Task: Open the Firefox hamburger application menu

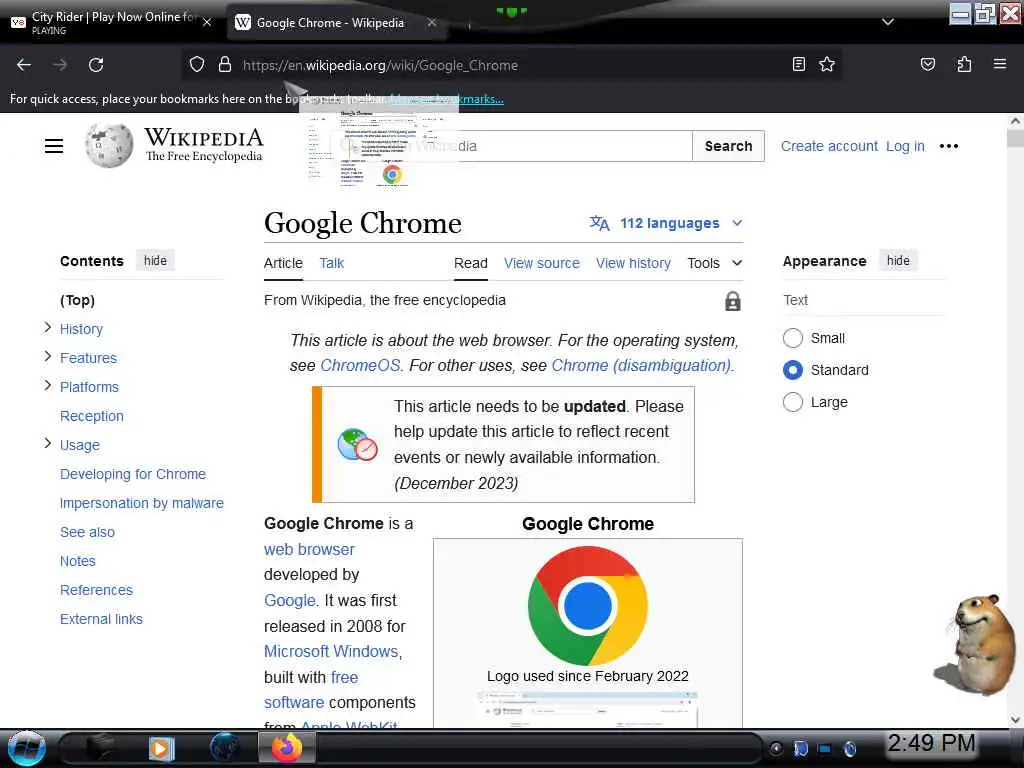Action: coord(999,64)
